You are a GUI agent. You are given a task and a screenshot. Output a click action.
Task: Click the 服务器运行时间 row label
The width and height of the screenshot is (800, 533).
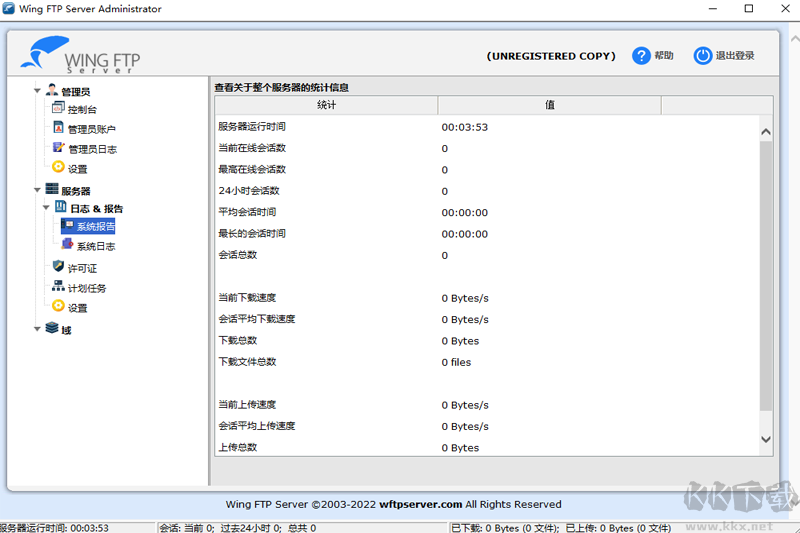coord(252,126)
